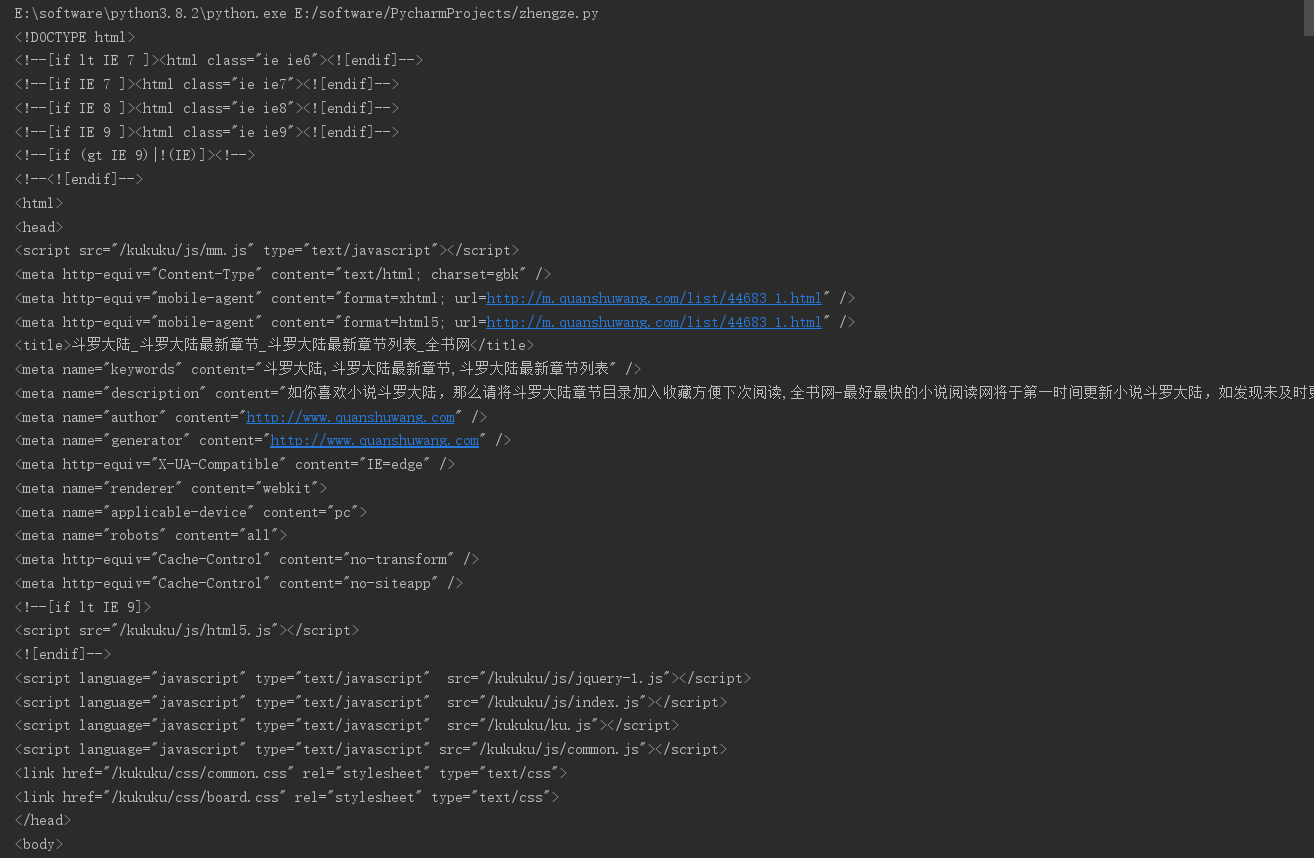Follow the generator meta quanshuwang.com link
Image resolution: width=1314 pixels, height=858 pixels.
pos(375,440)
